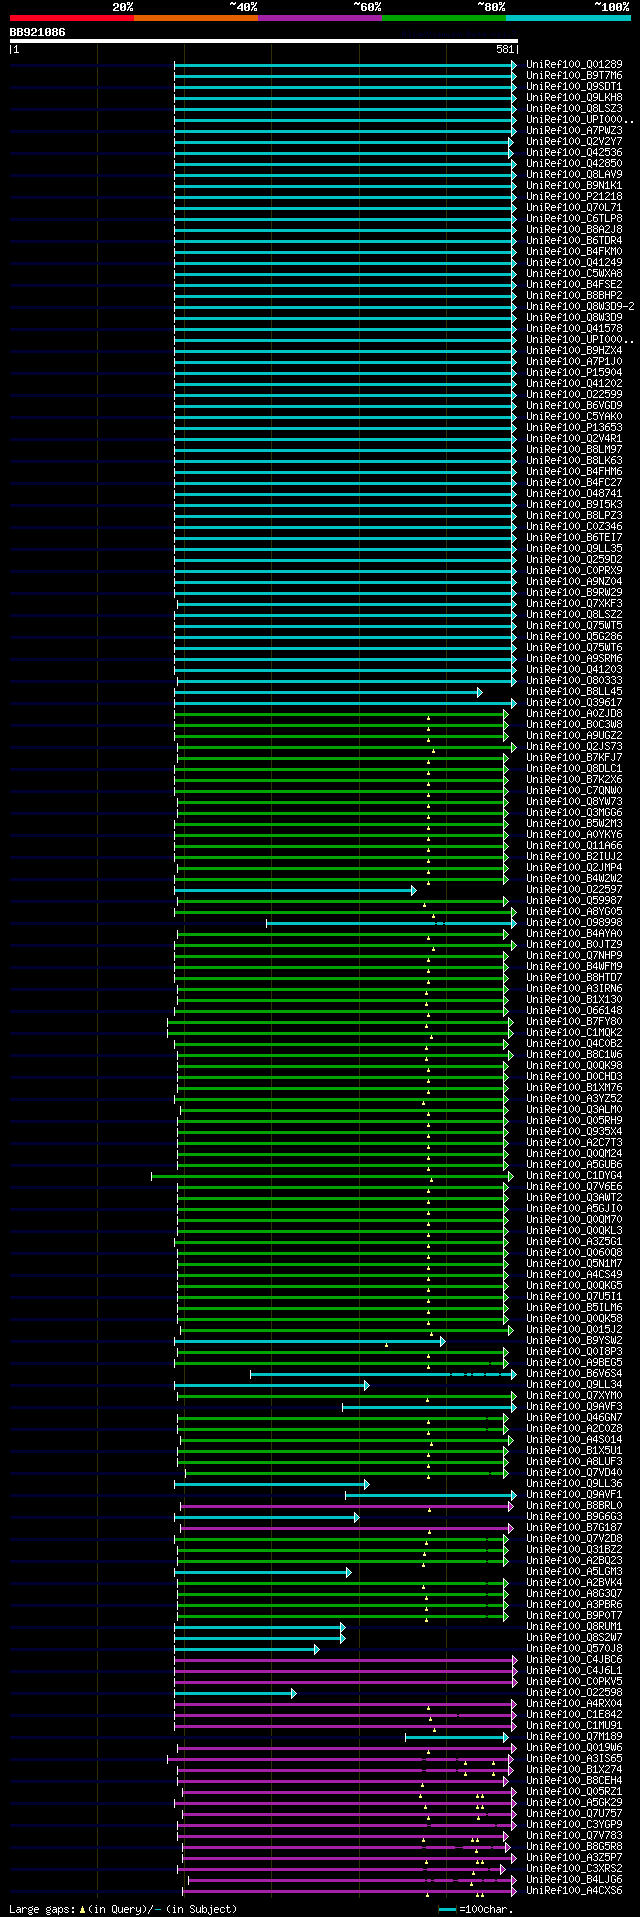640x1917 pixels.
Task: Open UniRef100_Q8RUM1 entry
Action: click(x=574, y=1626)
